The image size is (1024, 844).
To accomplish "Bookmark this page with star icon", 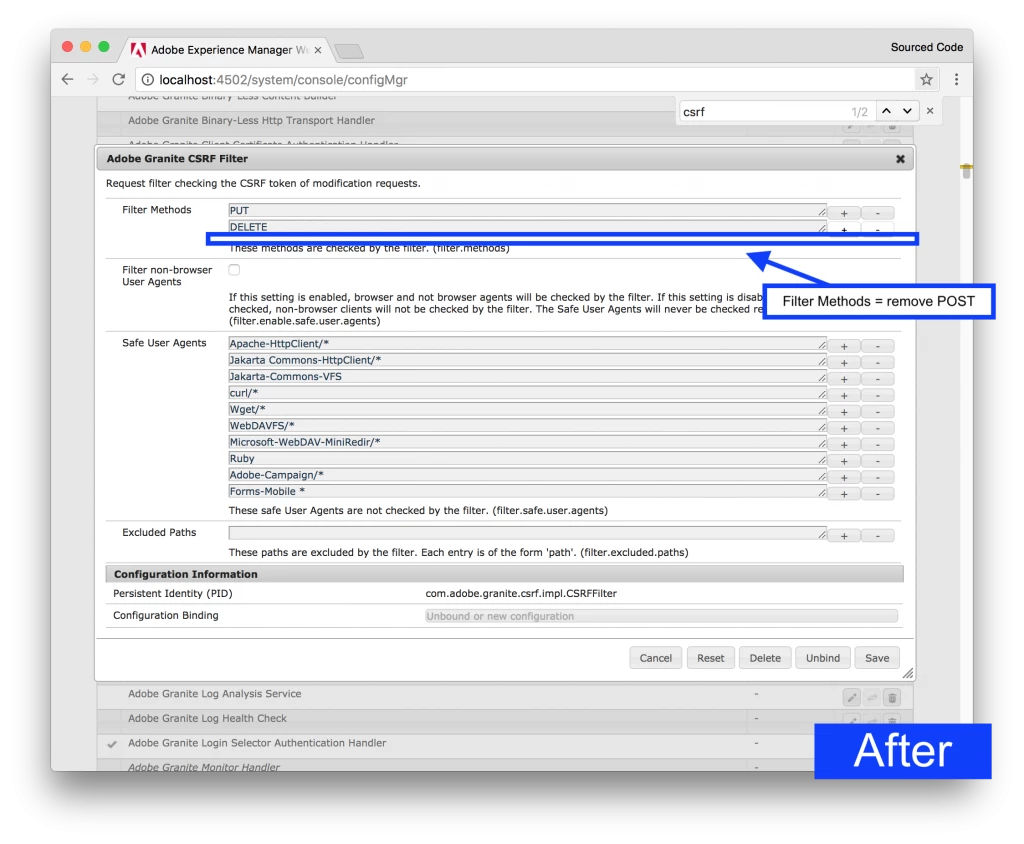I will click(x=926, y=80).
